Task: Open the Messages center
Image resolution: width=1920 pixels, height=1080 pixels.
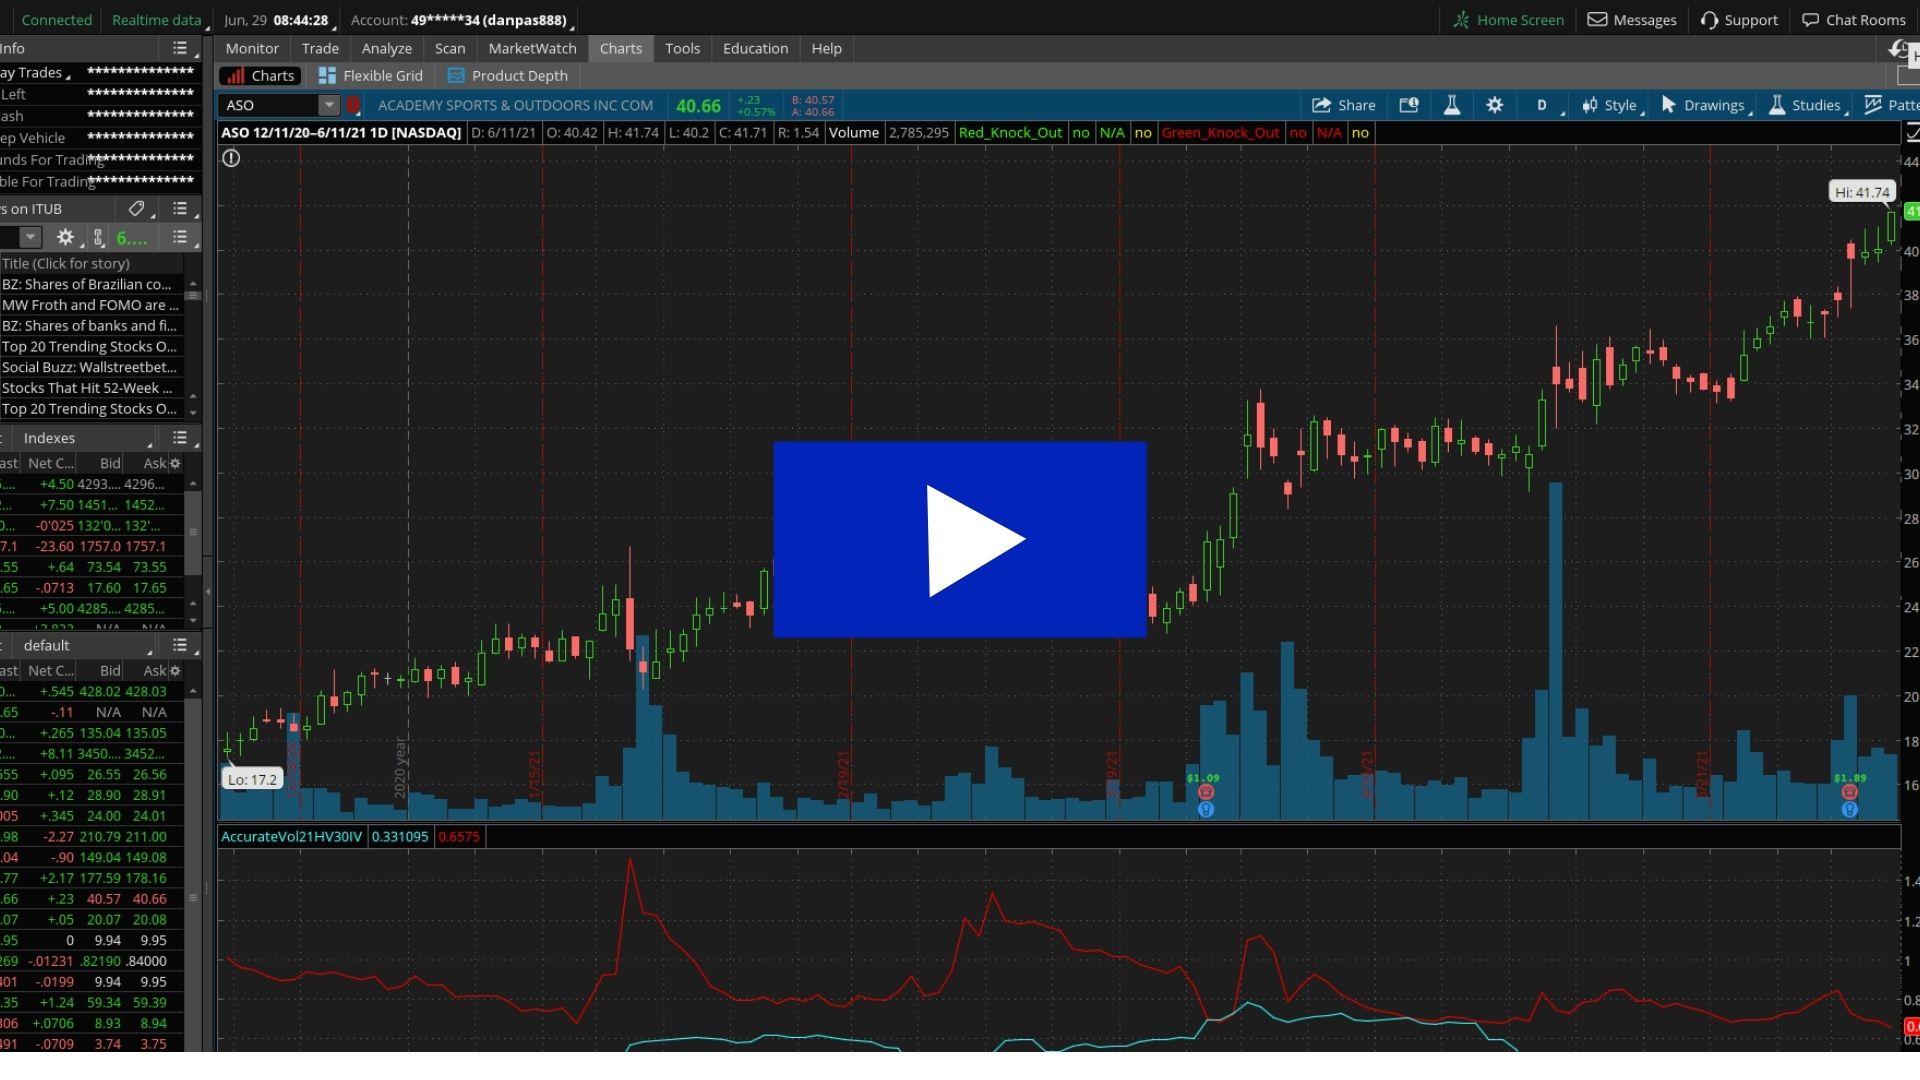Action: click(x=1631, y=20)
